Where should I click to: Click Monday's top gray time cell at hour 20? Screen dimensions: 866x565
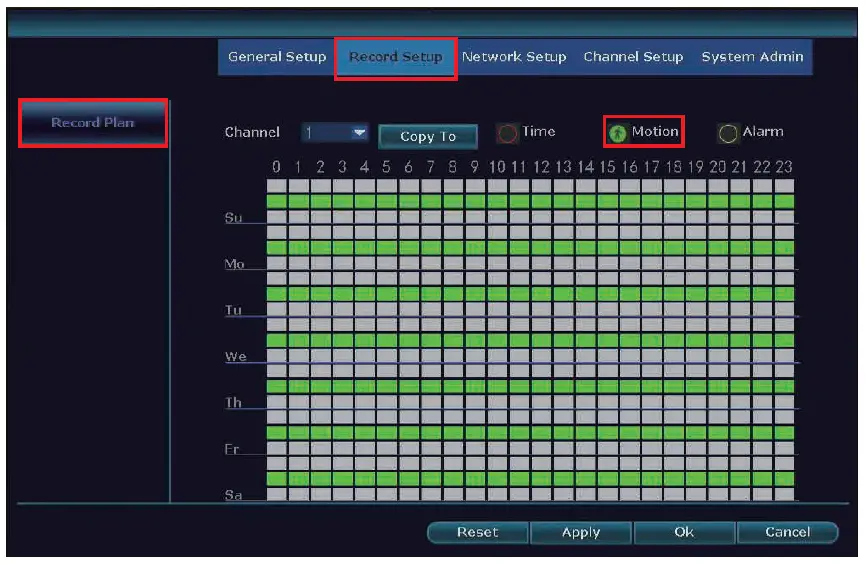pos(719,233)
